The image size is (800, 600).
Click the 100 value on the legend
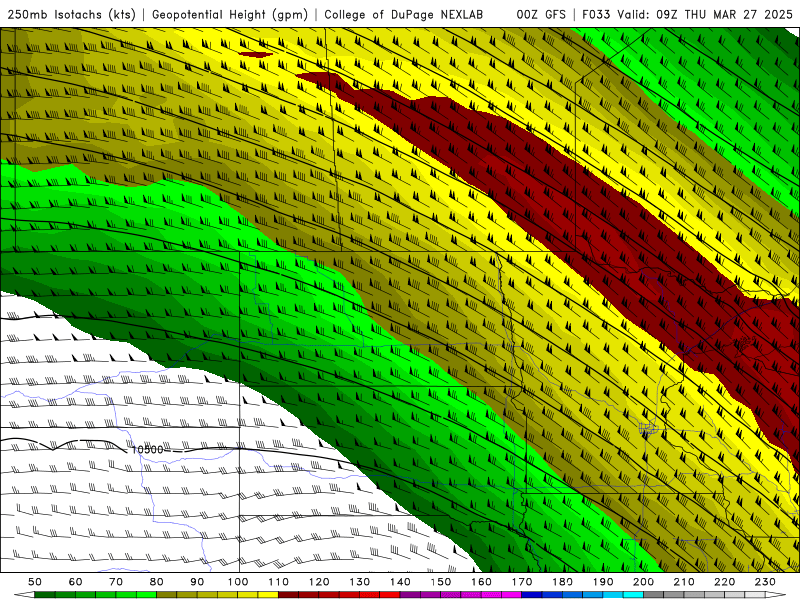238,582
